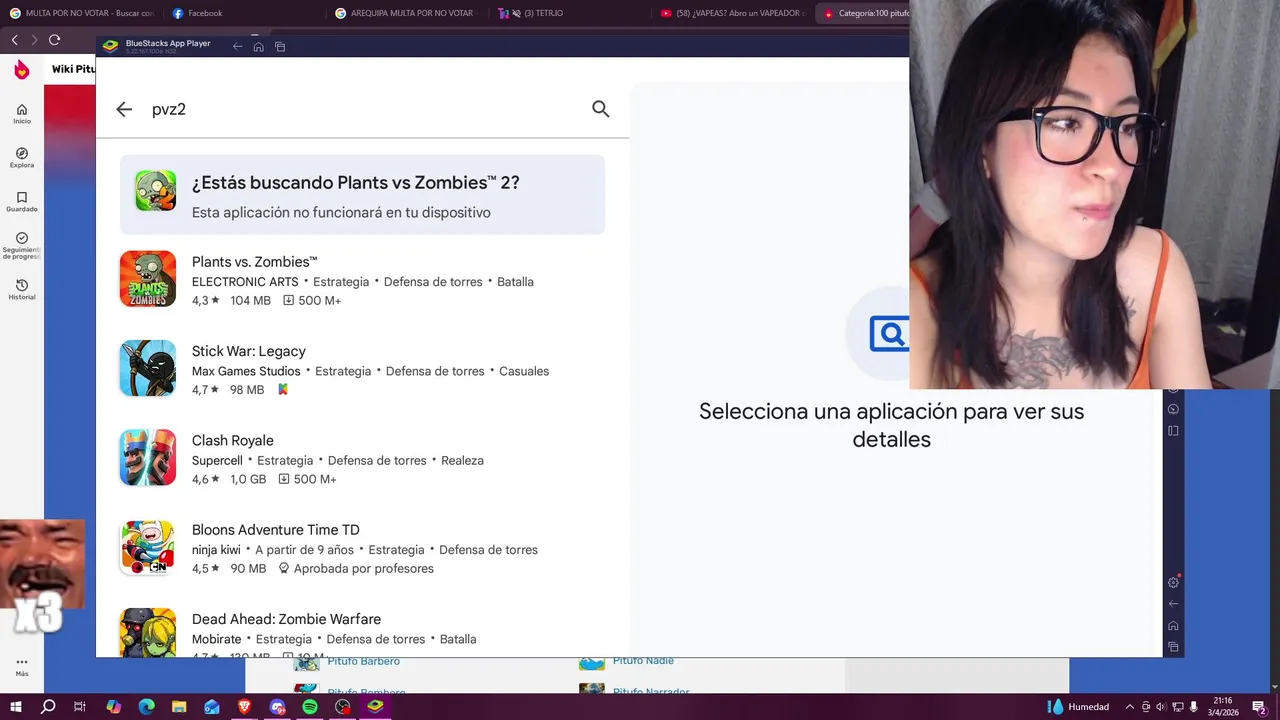Click Historial in the Fandom sidebar
This screenshot has height=720, width=1280.
[22, 290]
